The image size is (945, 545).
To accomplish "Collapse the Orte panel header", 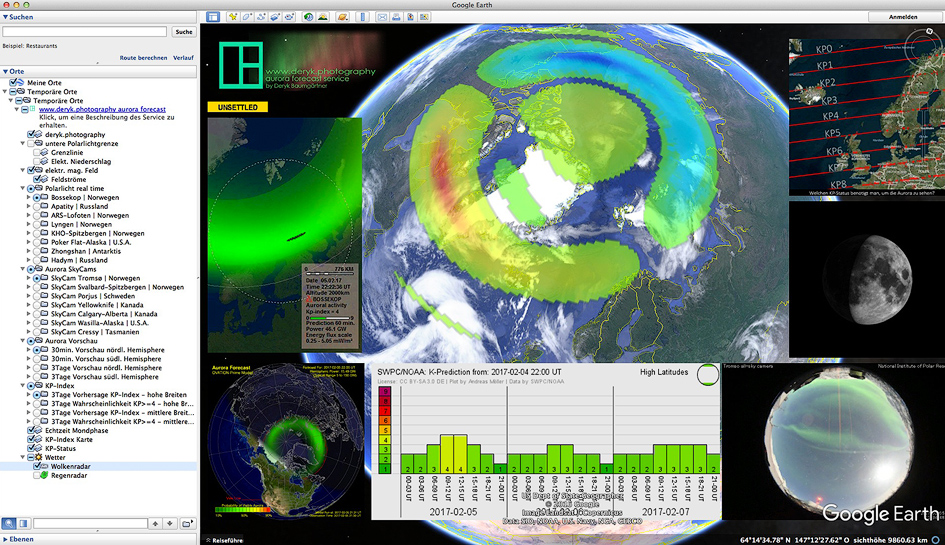I will (5, 71).
